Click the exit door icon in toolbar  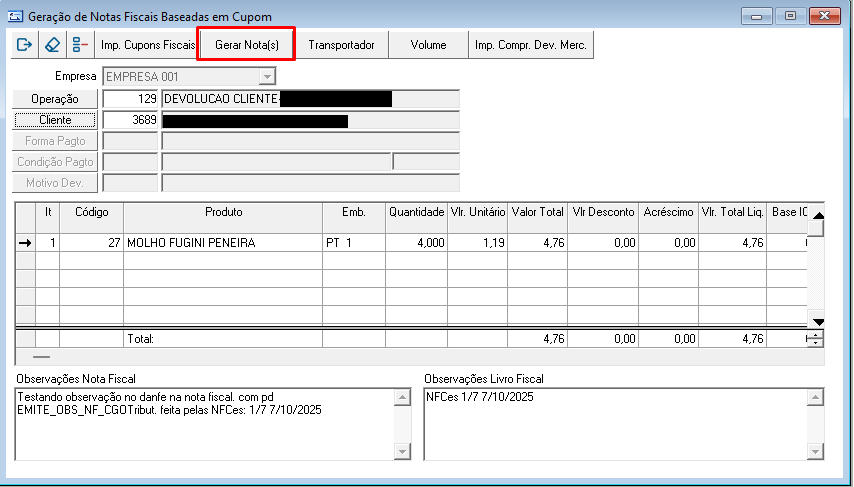[x=25, y=45]
